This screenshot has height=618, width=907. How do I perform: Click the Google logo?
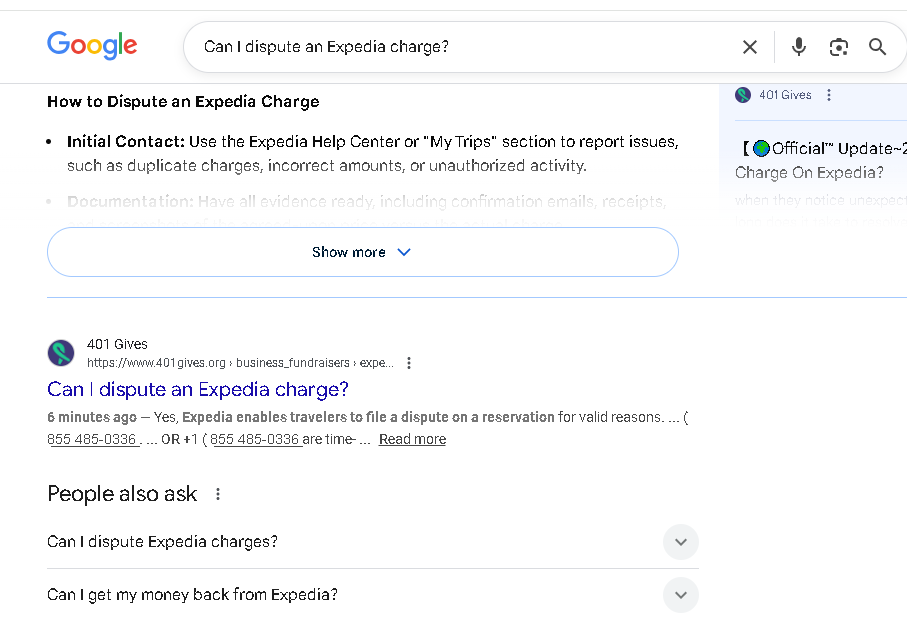(92, 45)
